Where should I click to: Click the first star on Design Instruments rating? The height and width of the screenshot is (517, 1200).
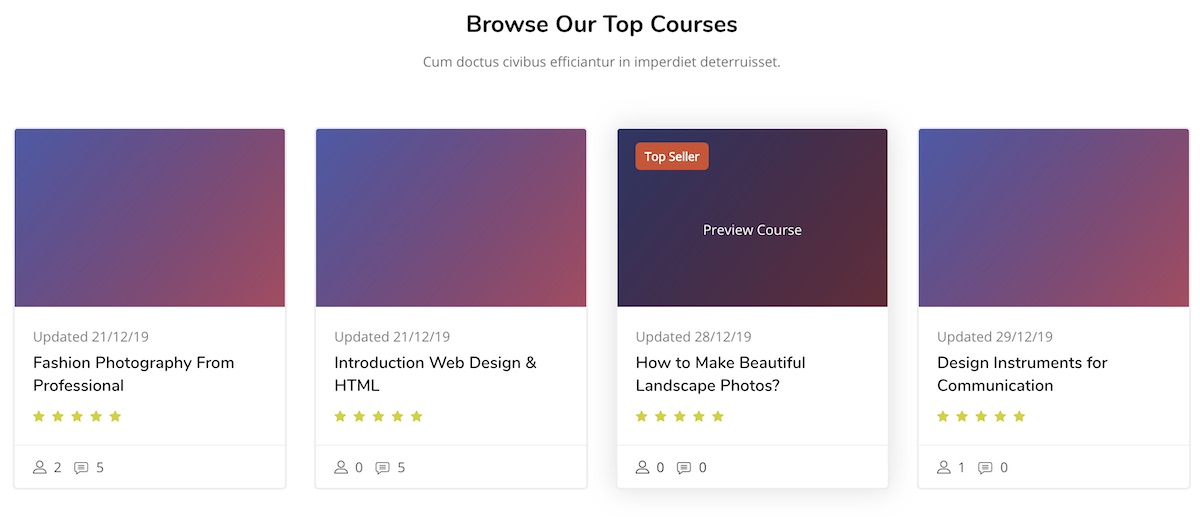[x=943, y=416]
